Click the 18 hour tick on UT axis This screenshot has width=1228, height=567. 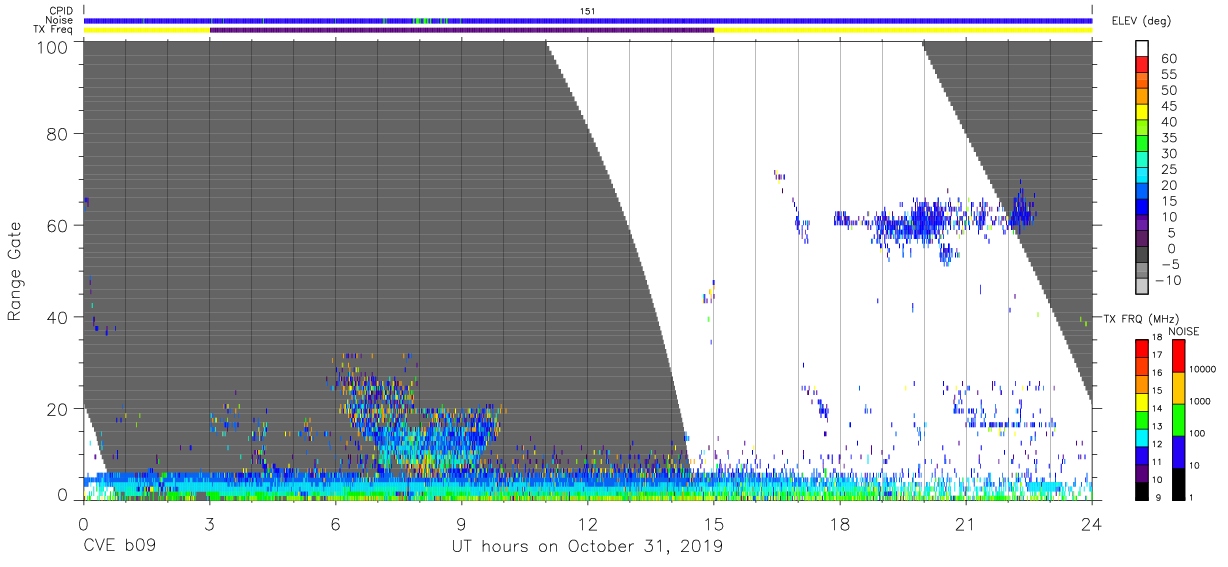[x=839, y=524]
